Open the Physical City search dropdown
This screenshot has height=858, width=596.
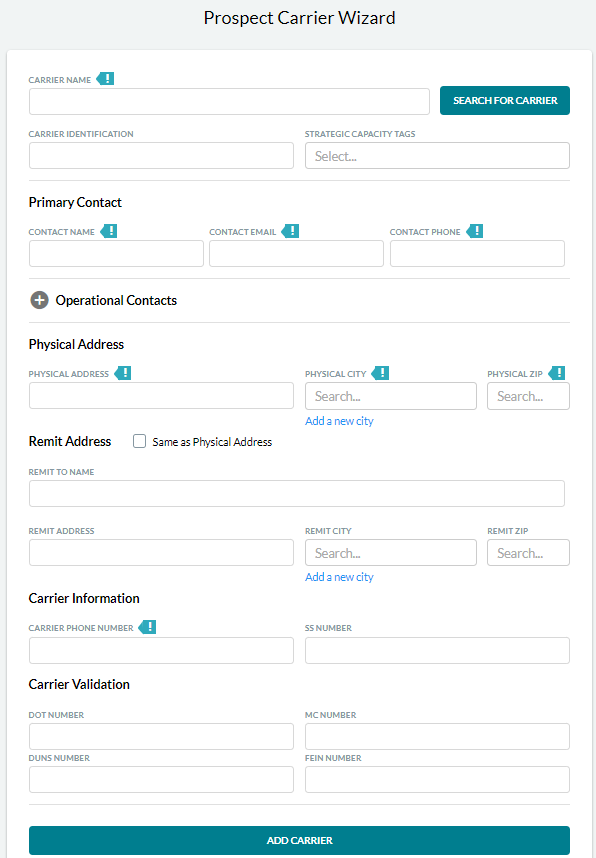[391, 396]
